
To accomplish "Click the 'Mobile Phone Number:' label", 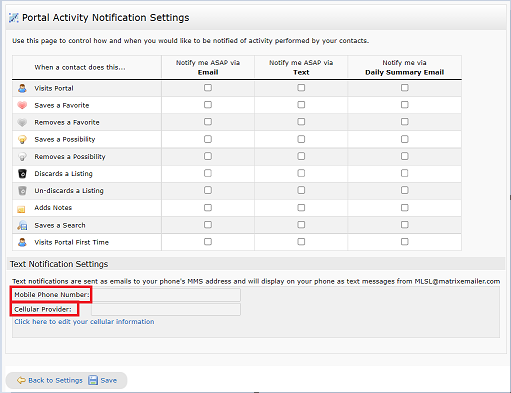I will pyautogui.click(x=52, y=295).
